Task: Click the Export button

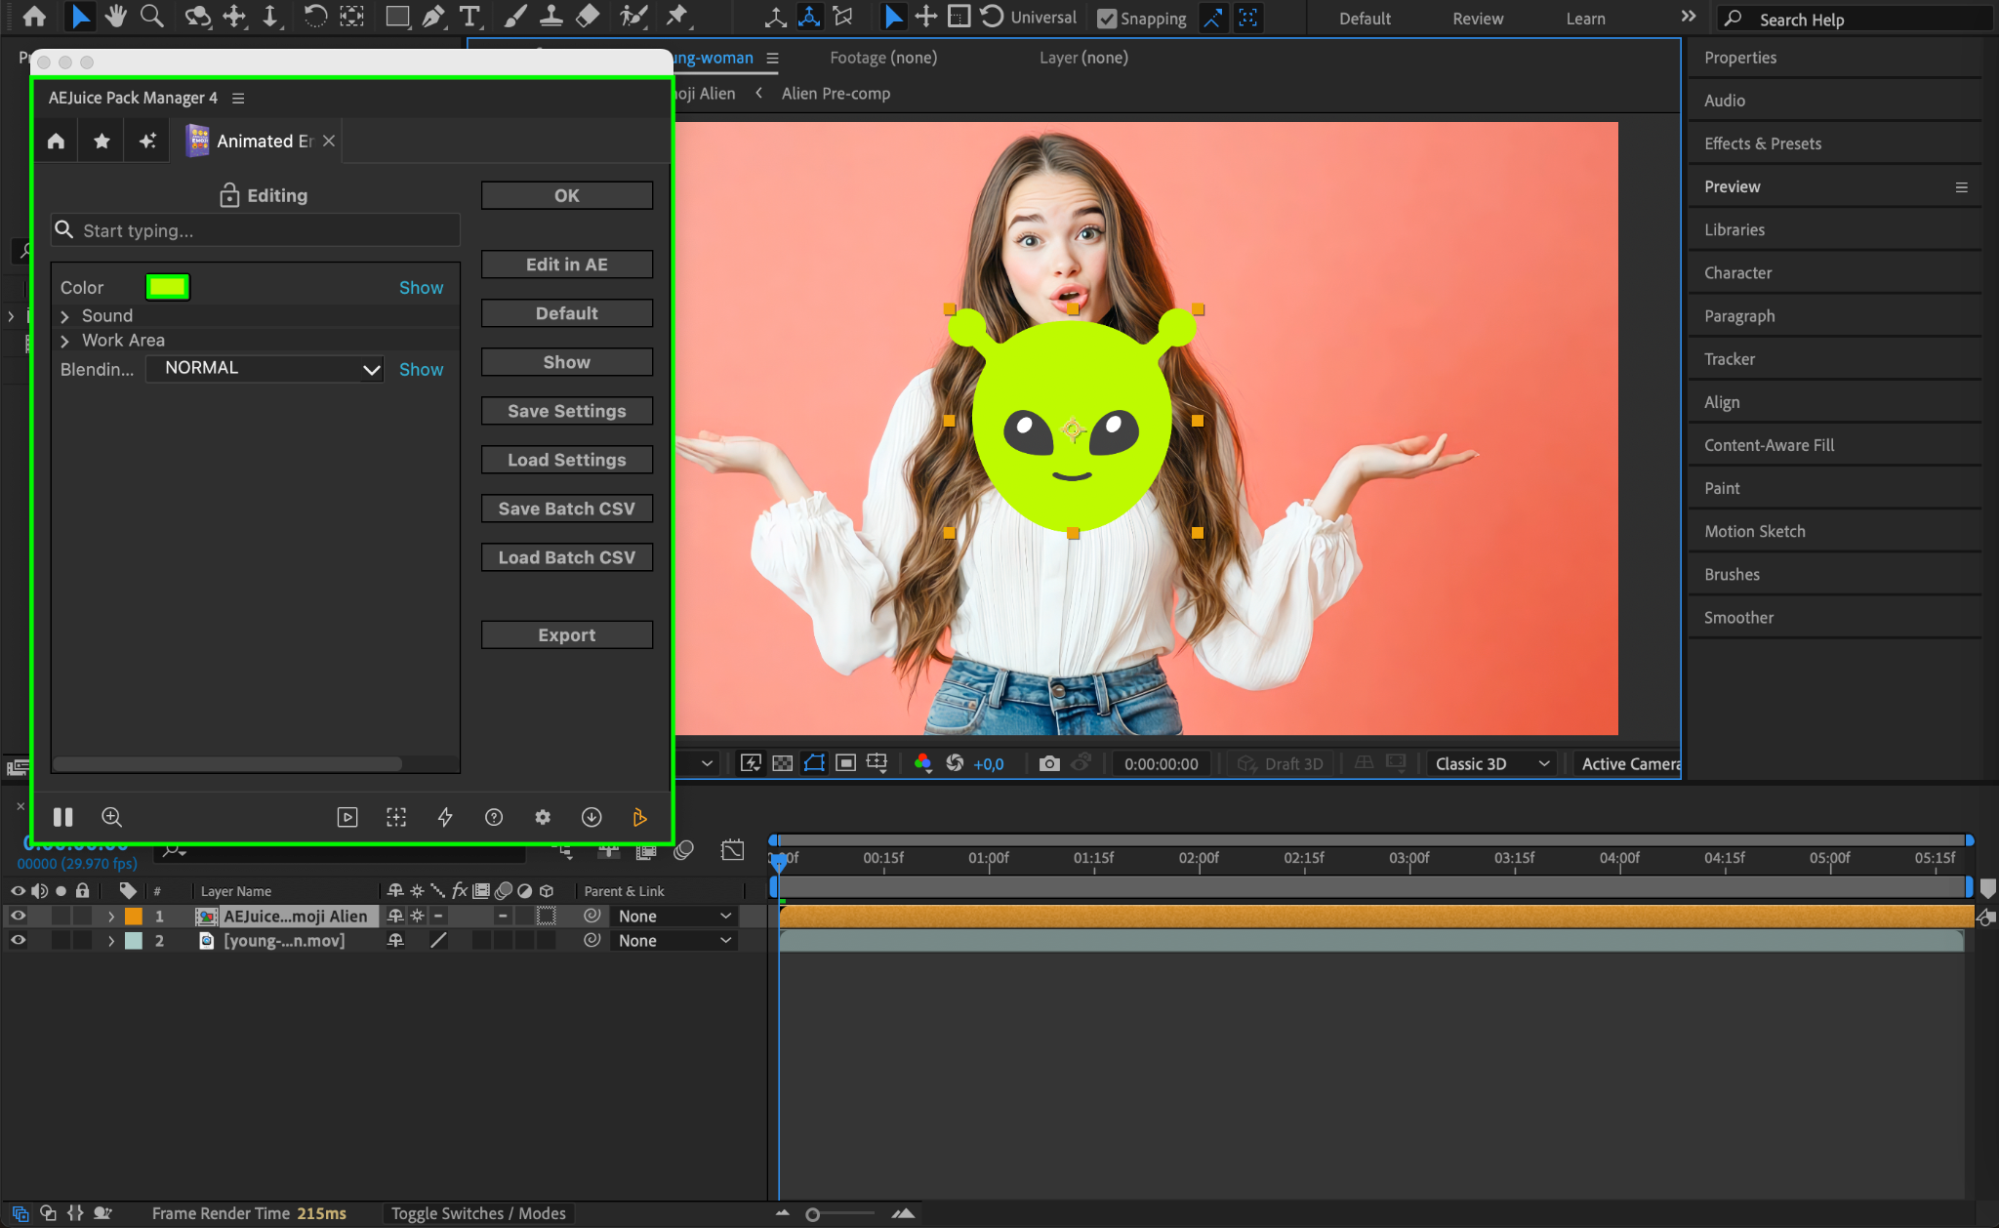Action: click(566, 635)
